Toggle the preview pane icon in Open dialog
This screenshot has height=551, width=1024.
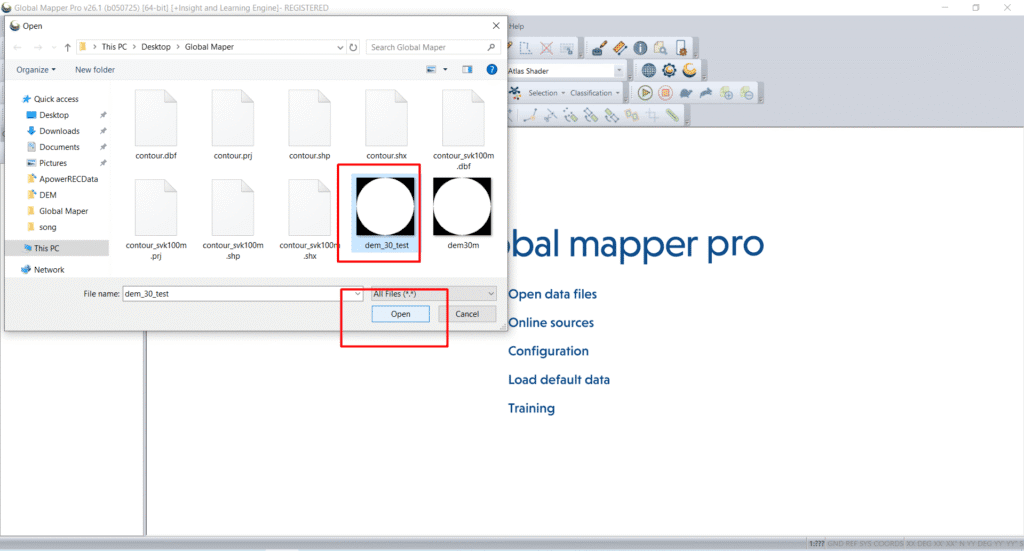click(x=467, y=69)
